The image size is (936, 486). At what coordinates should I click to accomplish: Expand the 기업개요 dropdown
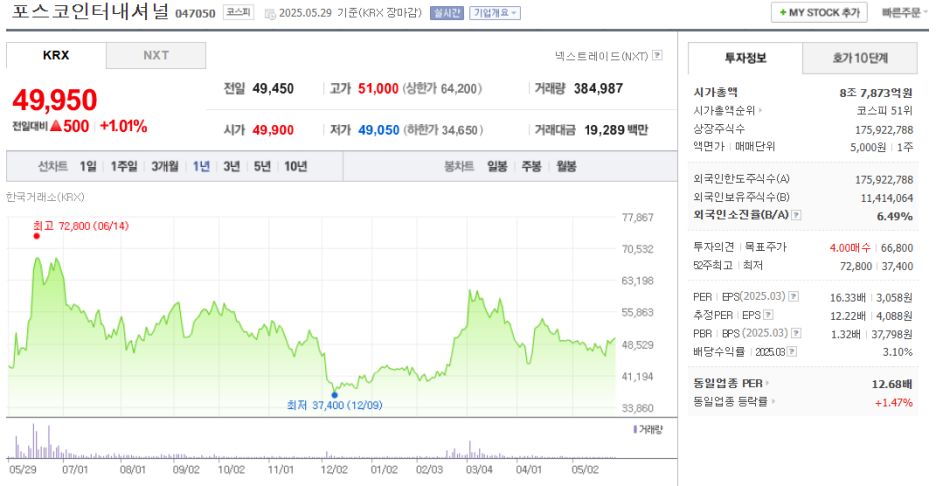click(x=495, y=13)
